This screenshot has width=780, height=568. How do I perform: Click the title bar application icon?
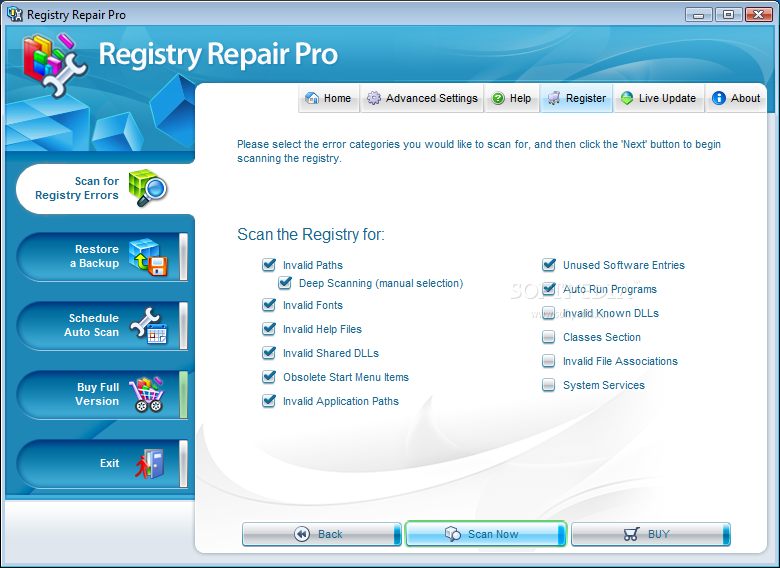[15, 14]
